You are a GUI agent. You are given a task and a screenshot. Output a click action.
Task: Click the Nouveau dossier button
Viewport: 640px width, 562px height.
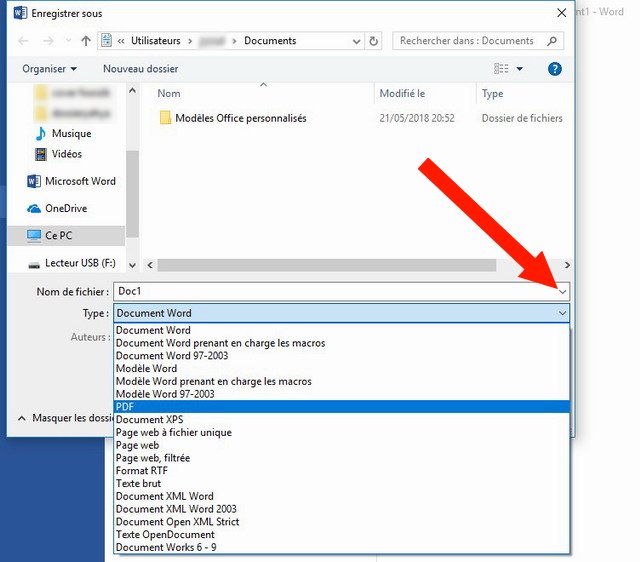click(x=140, y=69)
